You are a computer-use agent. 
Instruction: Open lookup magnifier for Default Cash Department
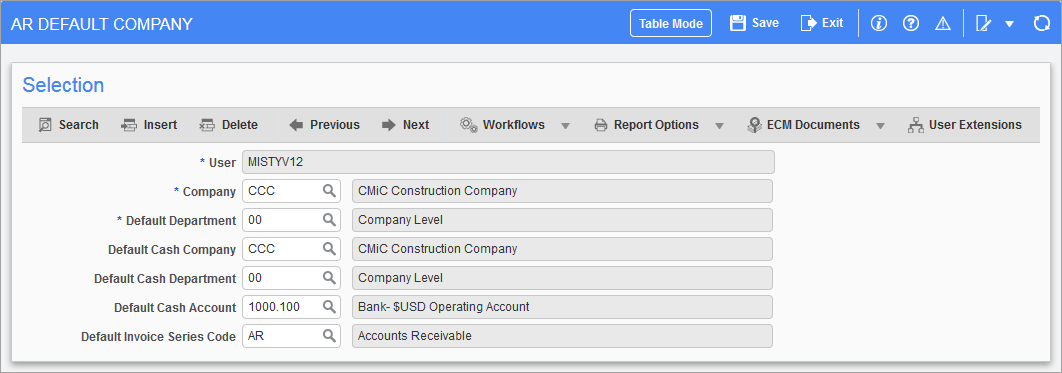pos(329,278)
